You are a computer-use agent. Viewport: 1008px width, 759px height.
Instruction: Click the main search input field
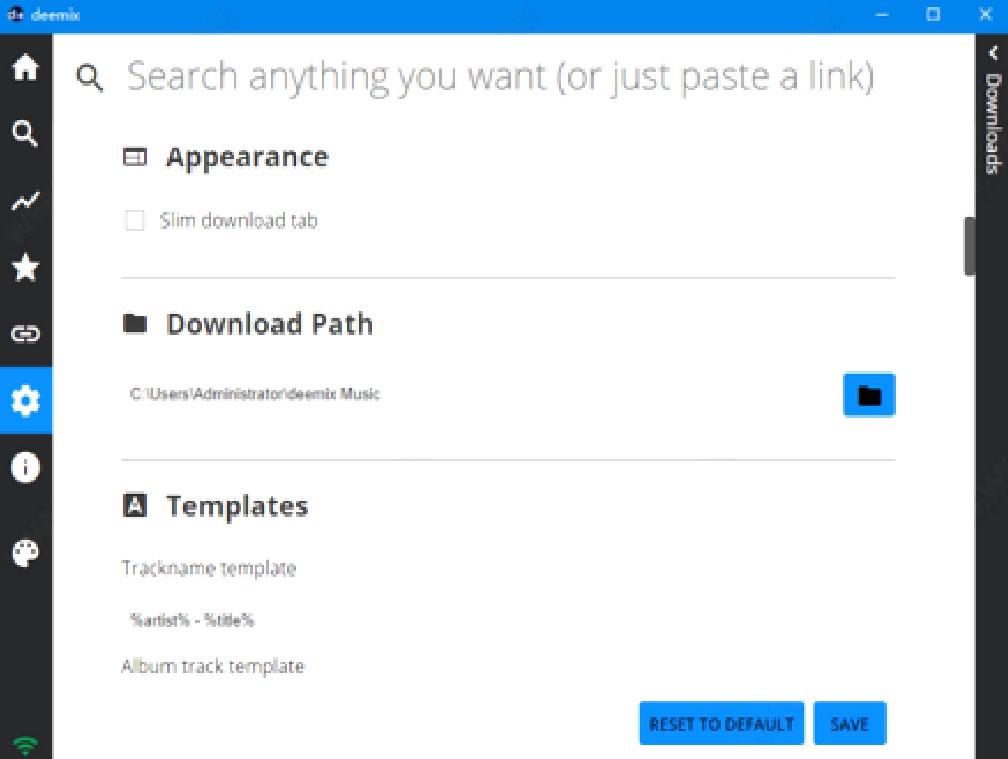click(x=500, y=77)
